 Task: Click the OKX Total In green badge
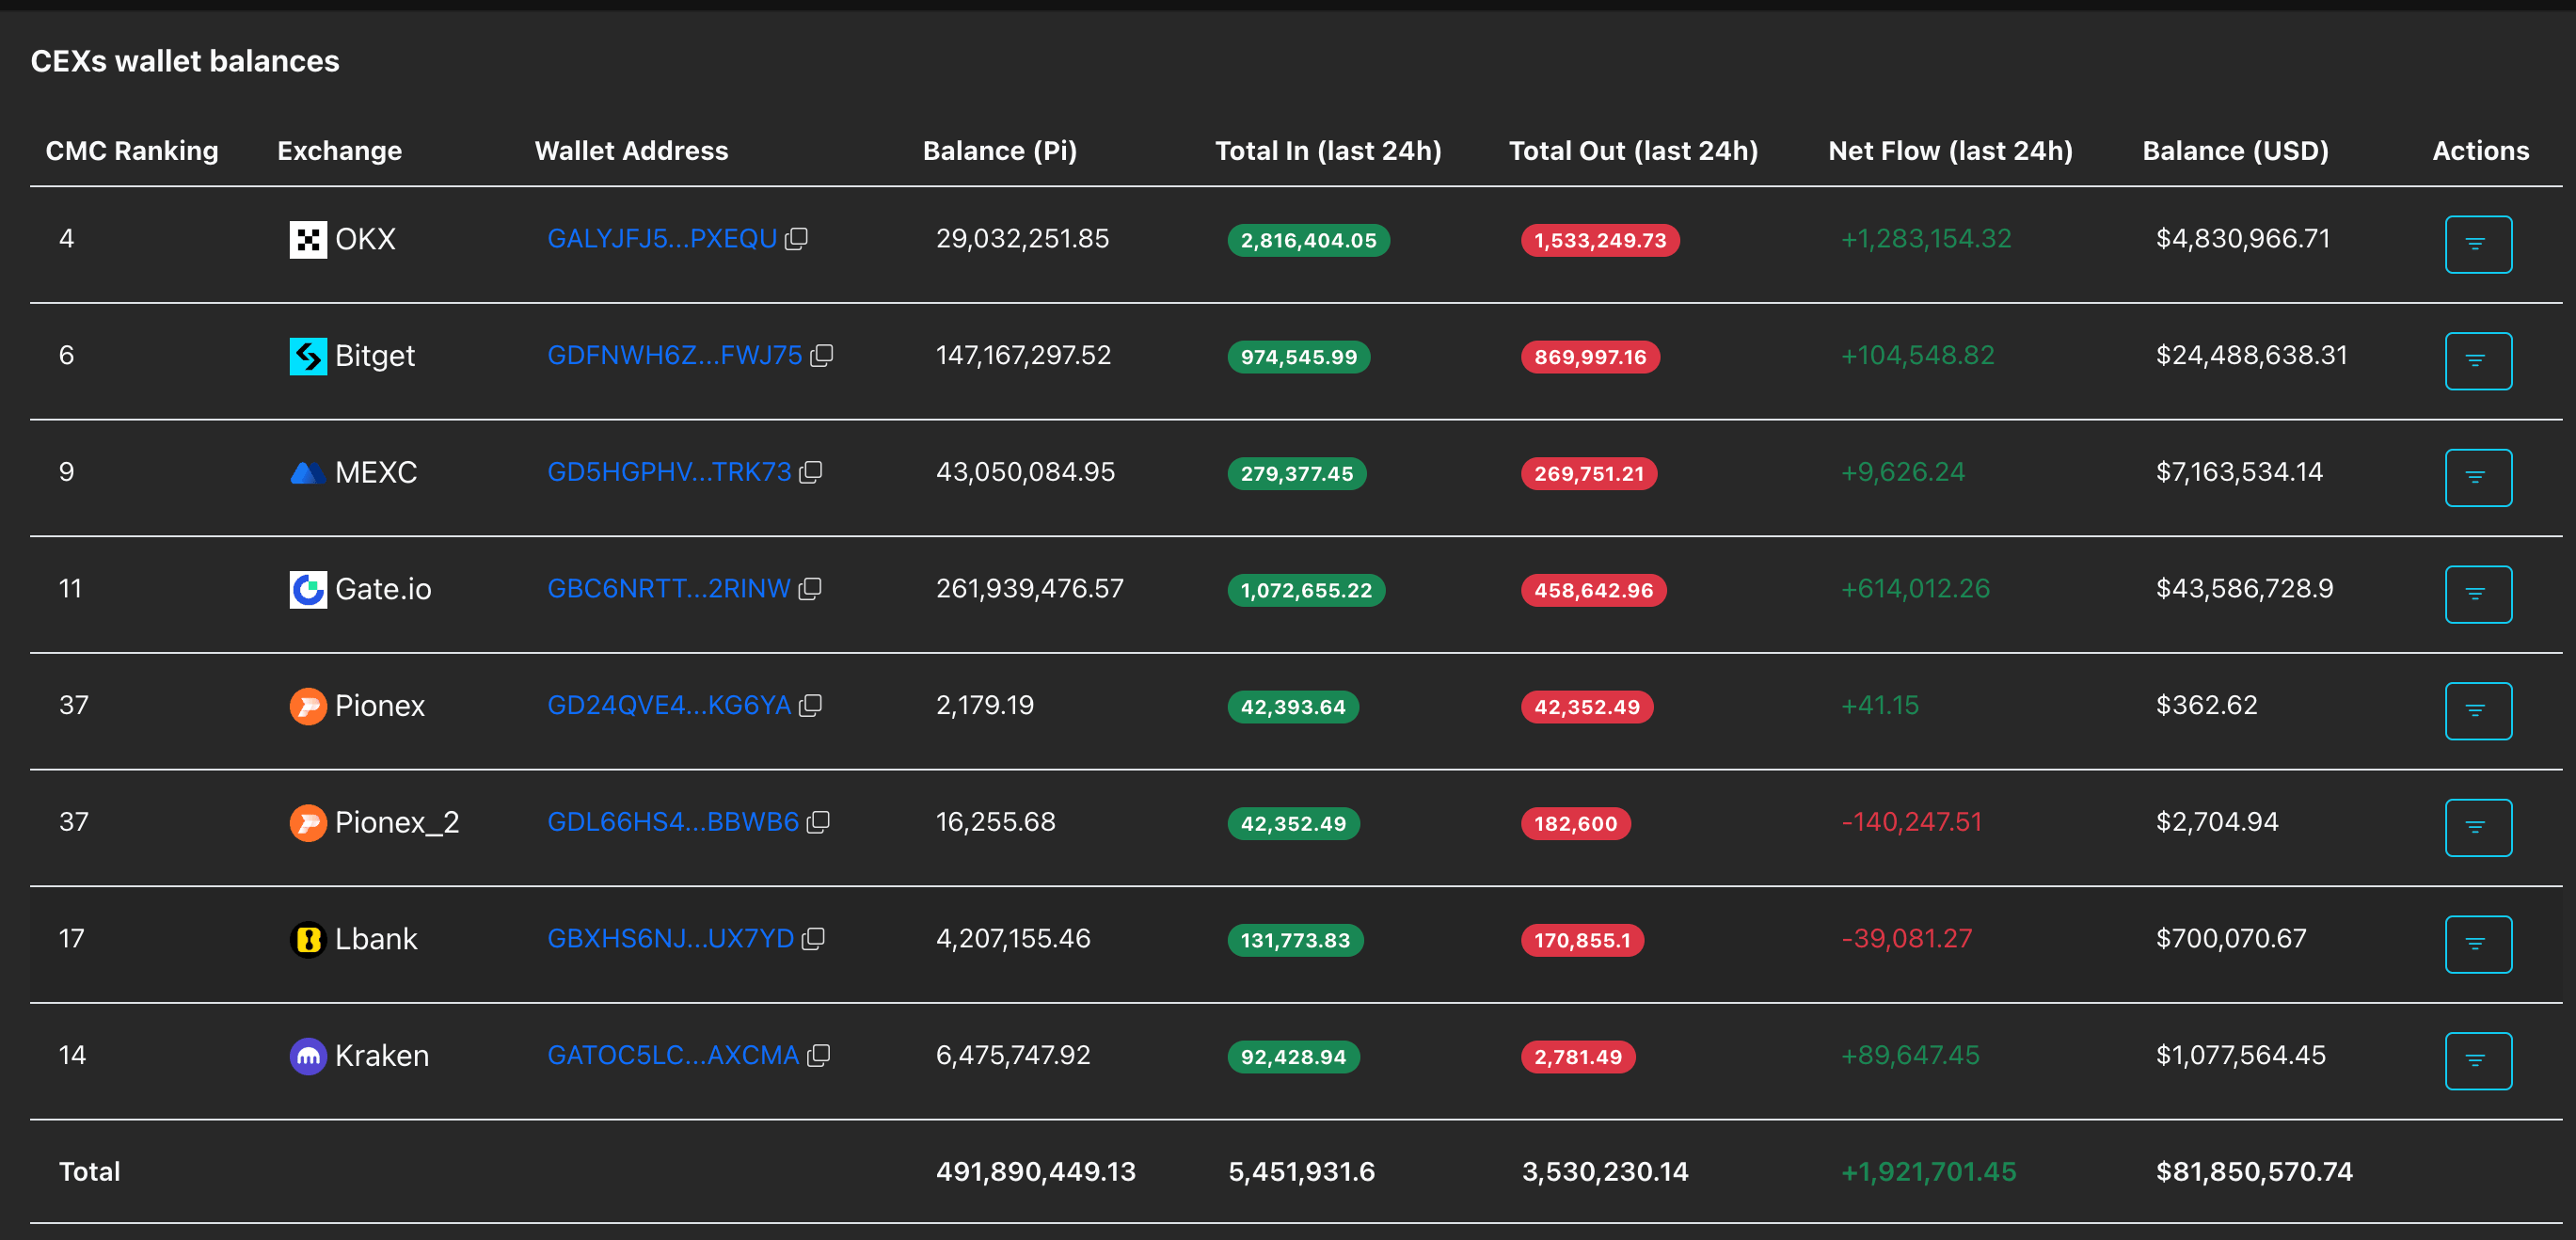tap(1308, 240)
